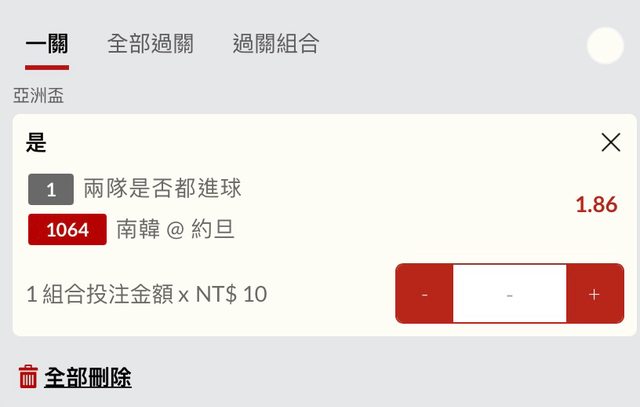Image resolution: width=640 pixels, height=407 pixels.
Task: Decrease the bet amount with the minus button
Action: pos(425,294)
